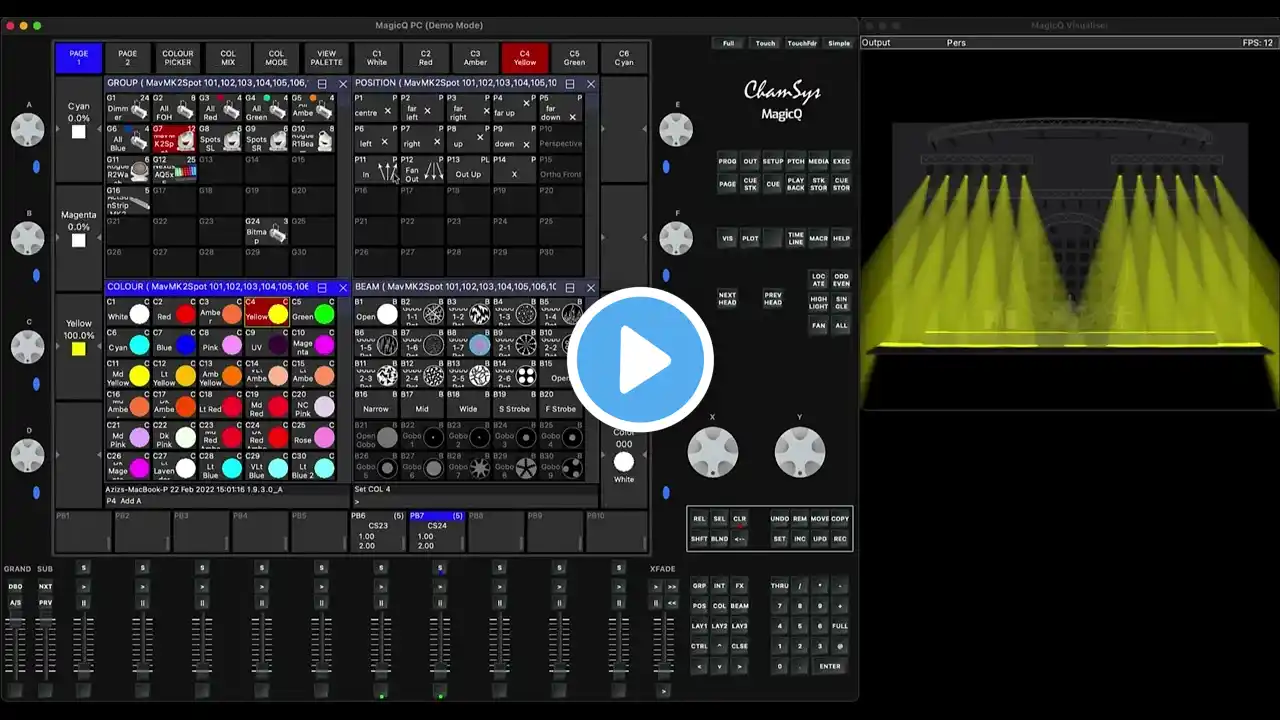Image resolution: width=1280 pixels, height=720 pixels.
Task: Apply the P1 centre position palette
Action: point(376,108)
